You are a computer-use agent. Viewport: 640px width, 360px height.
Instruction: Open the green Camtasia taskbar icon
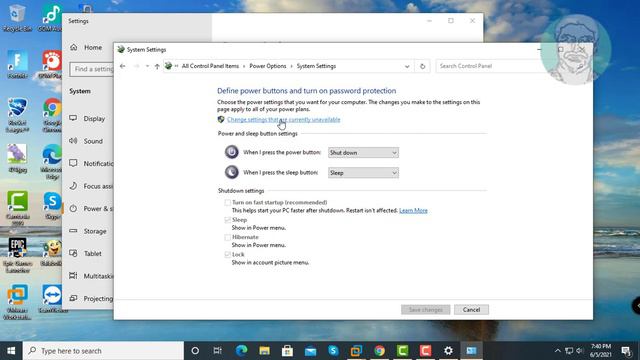click(402, 351)
